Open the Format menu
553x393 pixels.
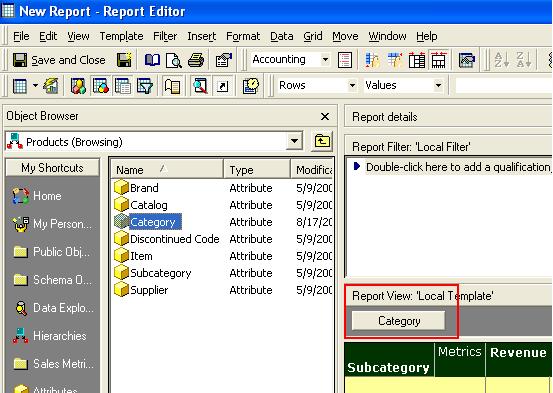[243, 36]
